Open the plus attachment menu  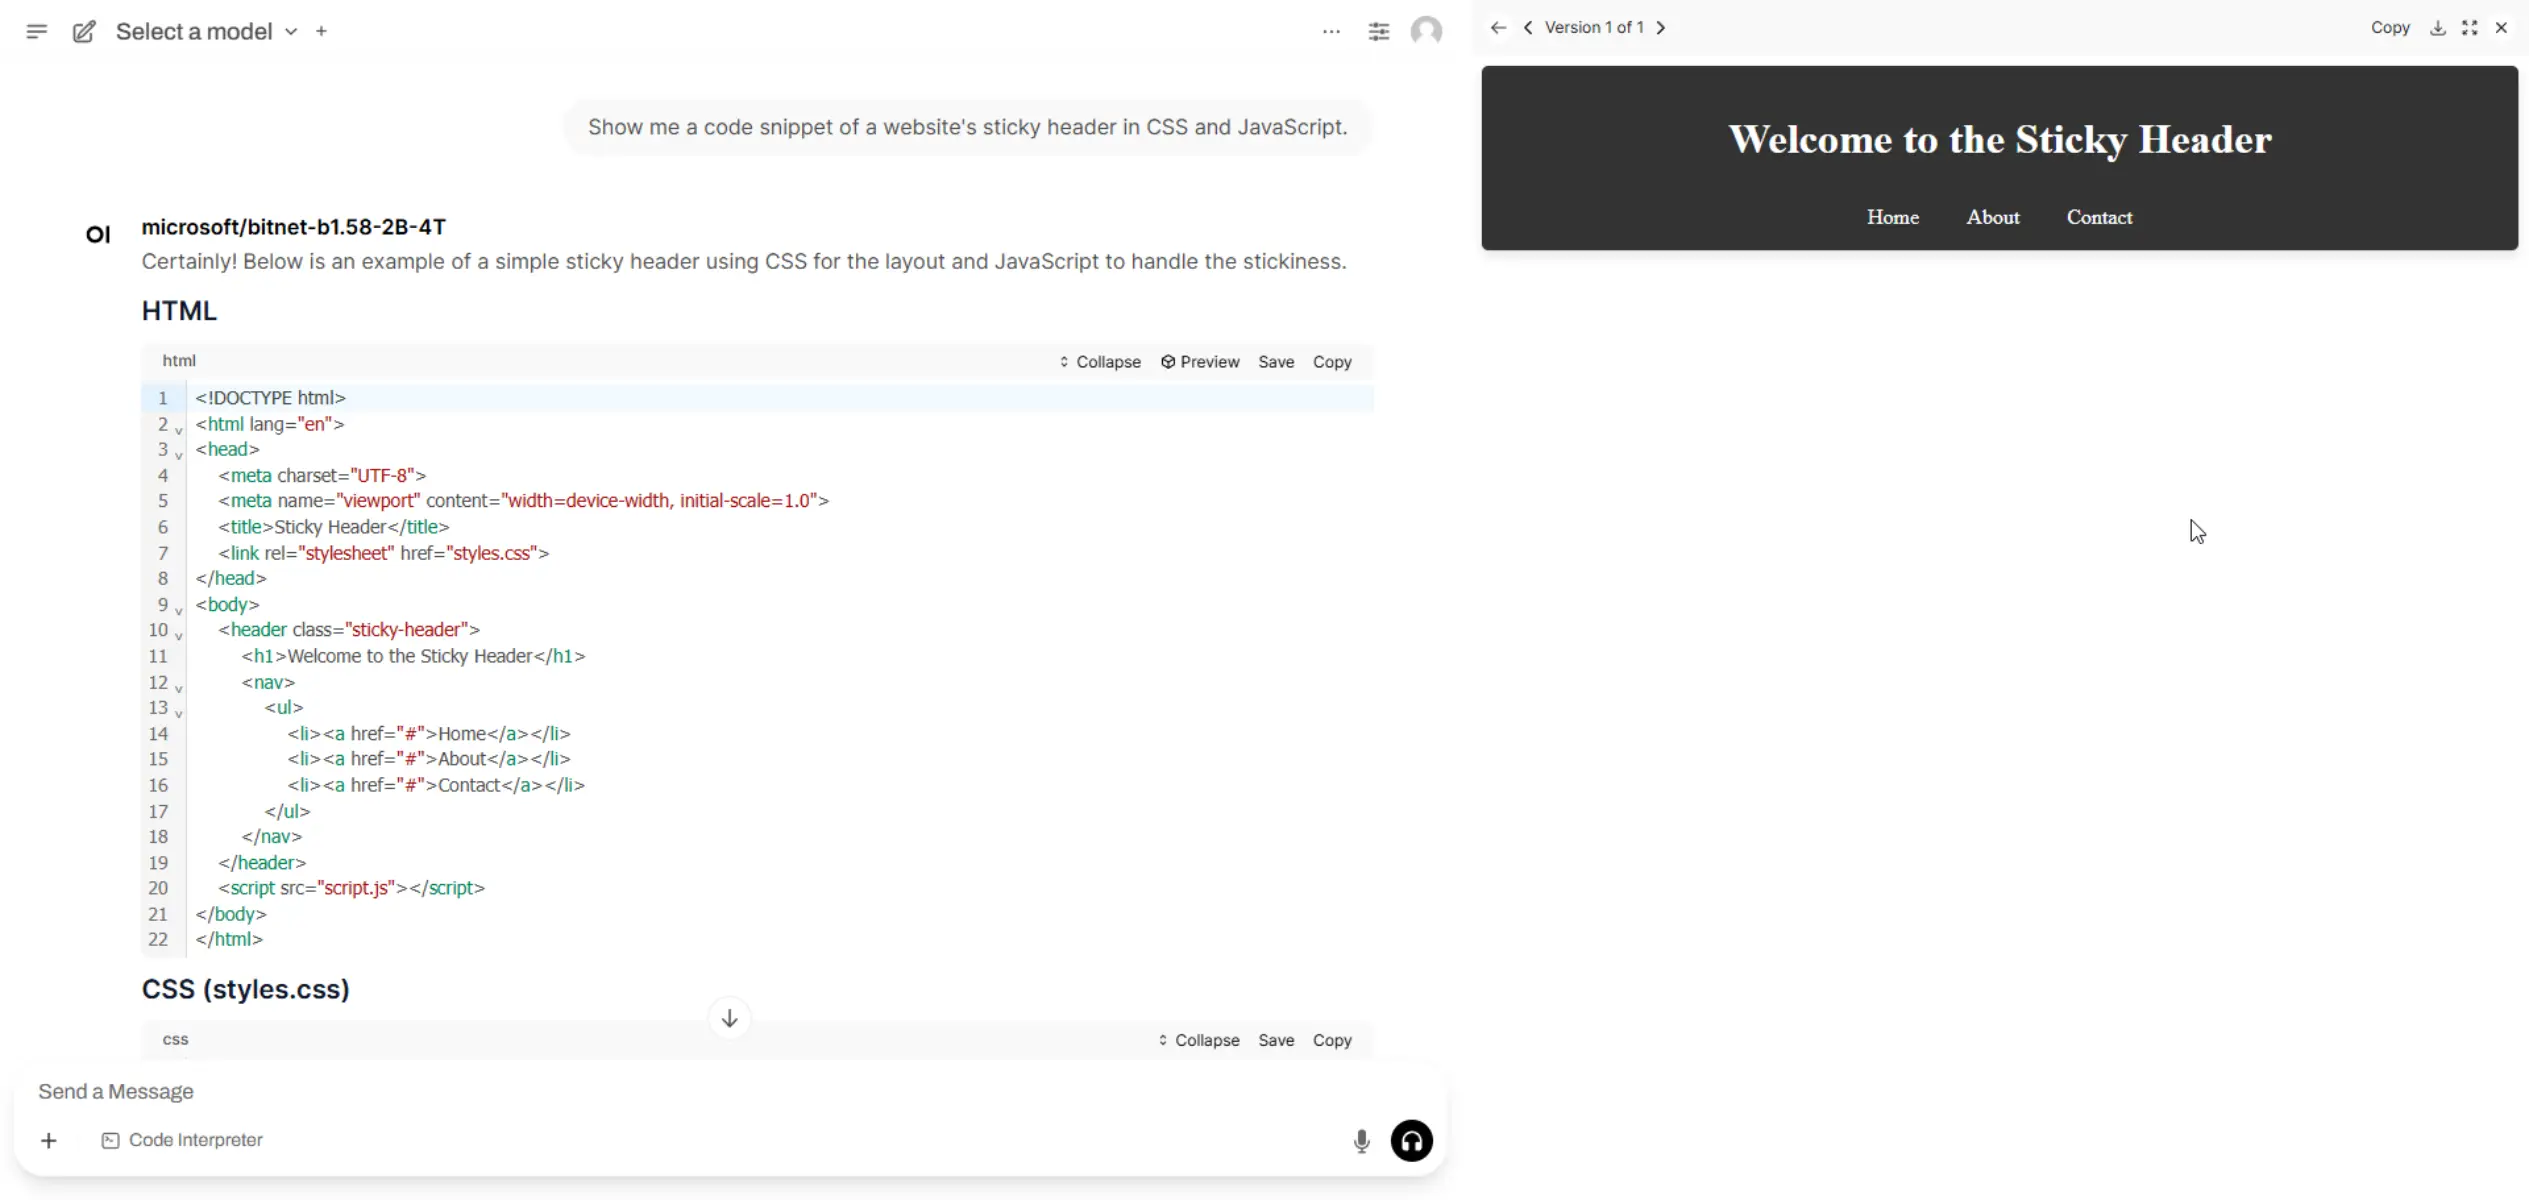pyautogui.click(x=48, y=1141)
